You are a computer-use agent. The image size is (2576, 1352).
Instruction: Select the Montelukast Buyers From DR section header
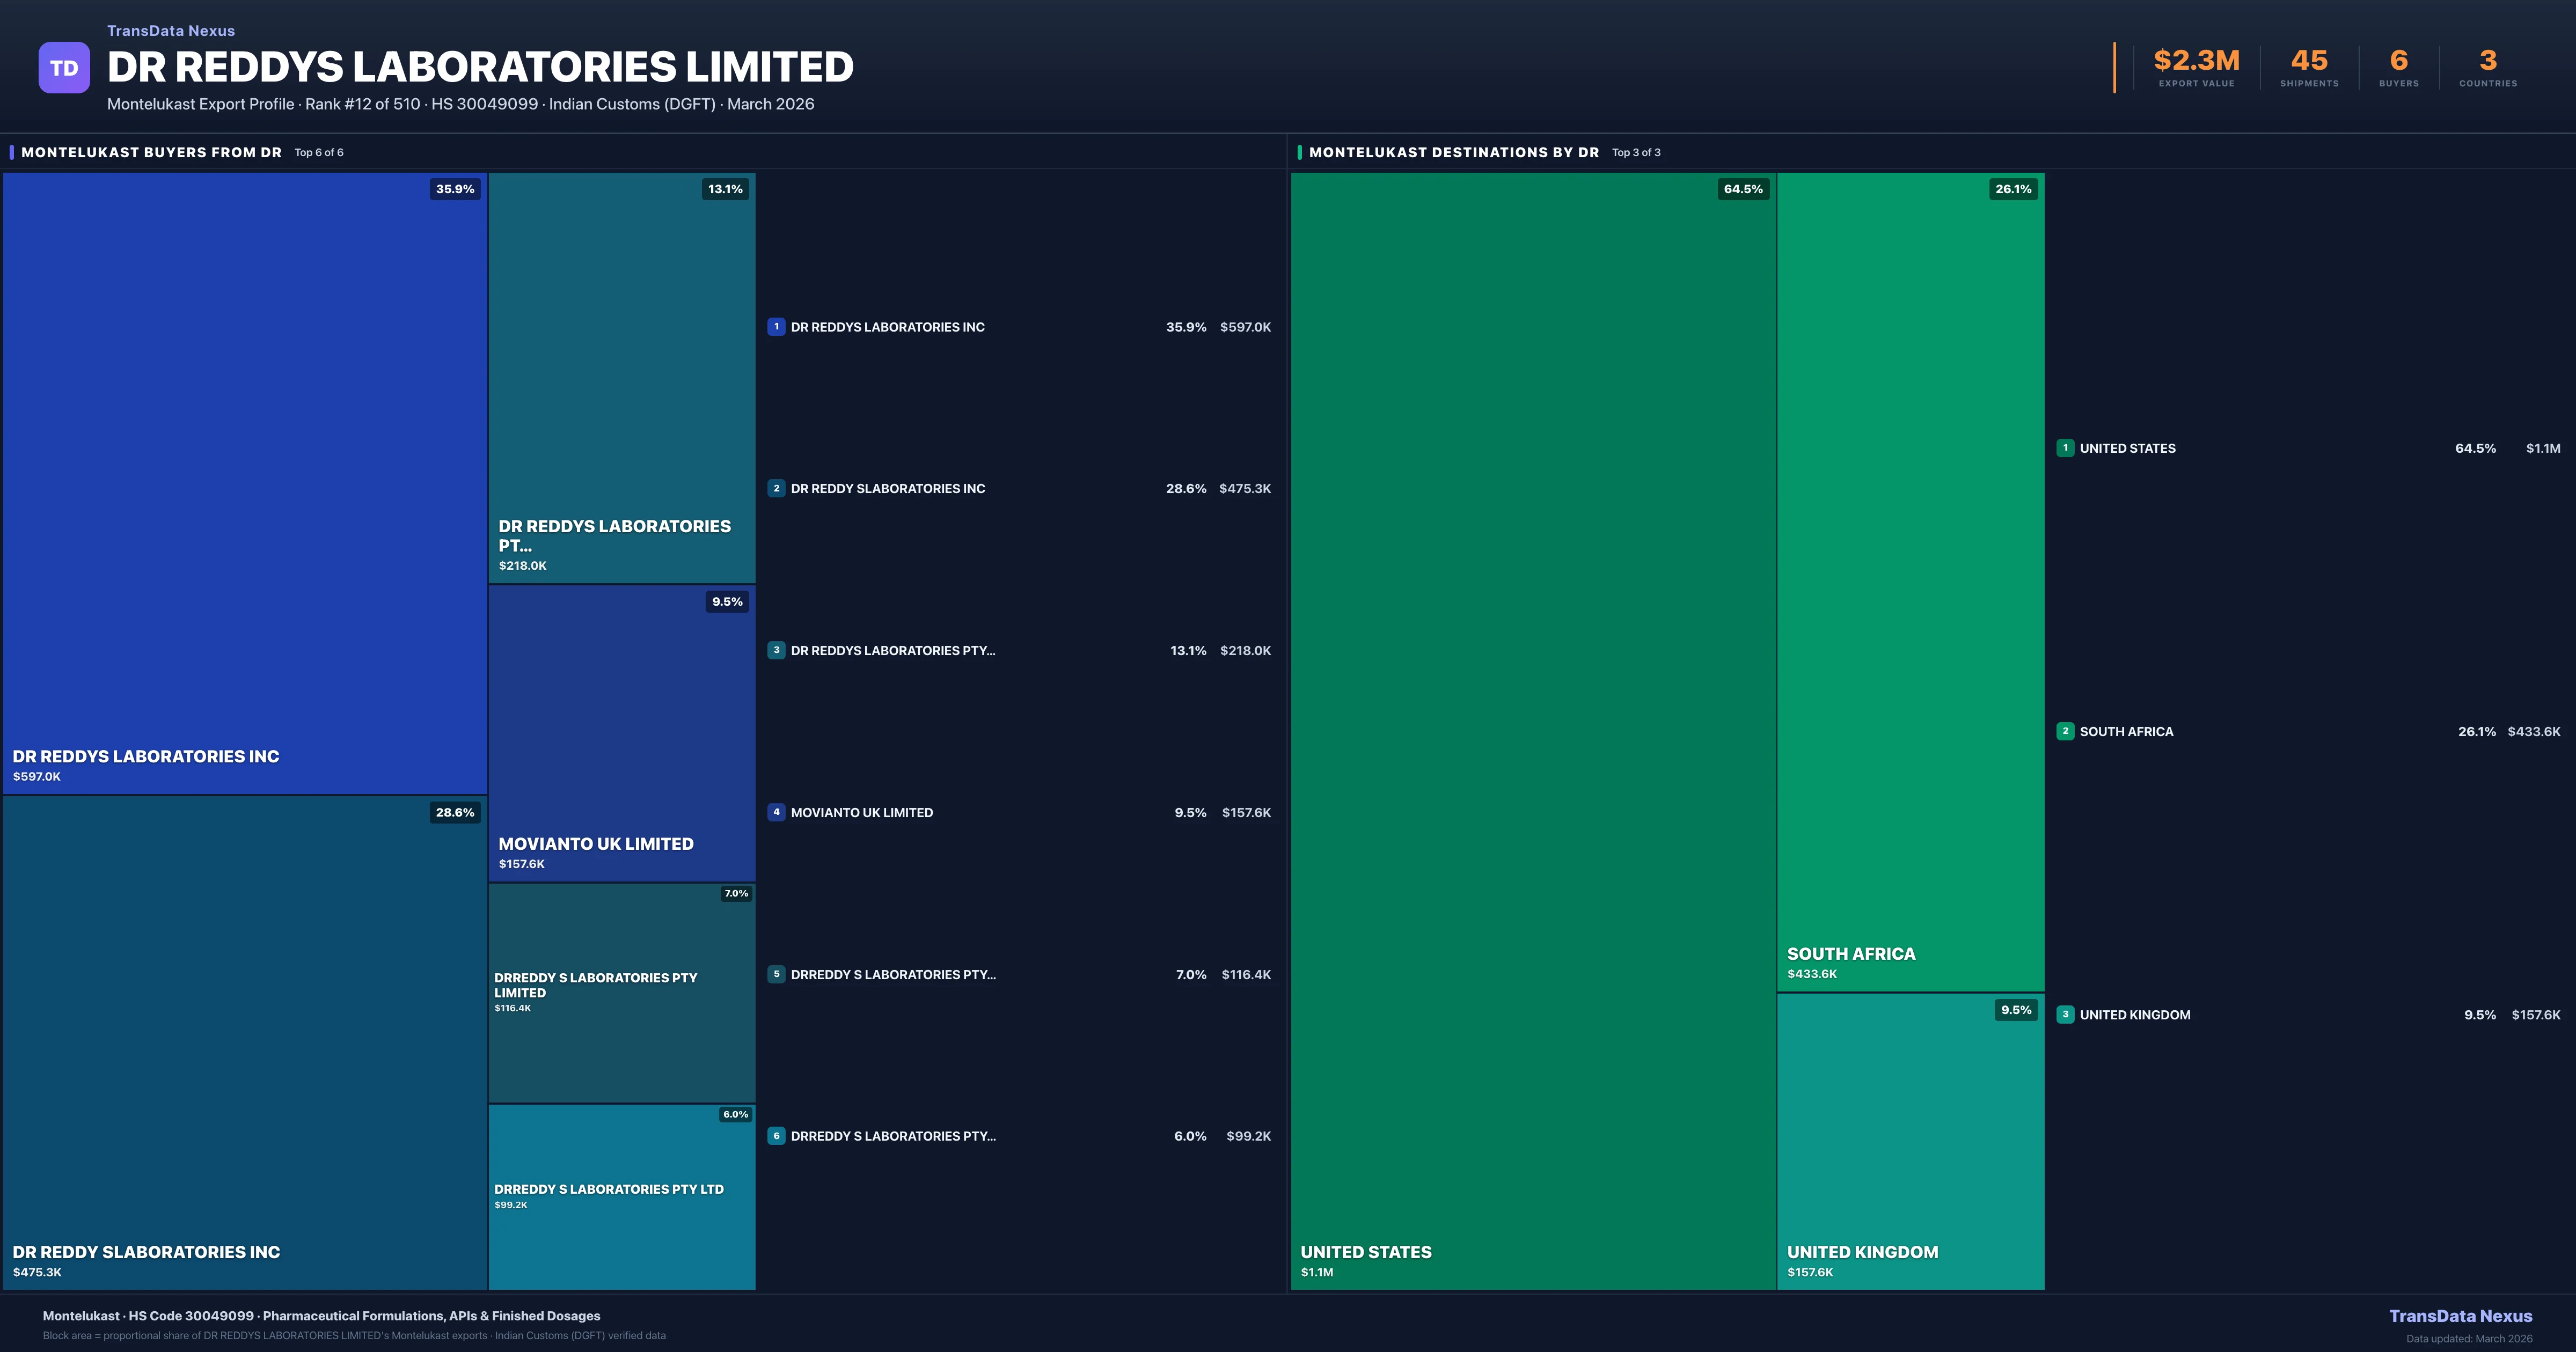pyautogui.click(x=151, y=152)
